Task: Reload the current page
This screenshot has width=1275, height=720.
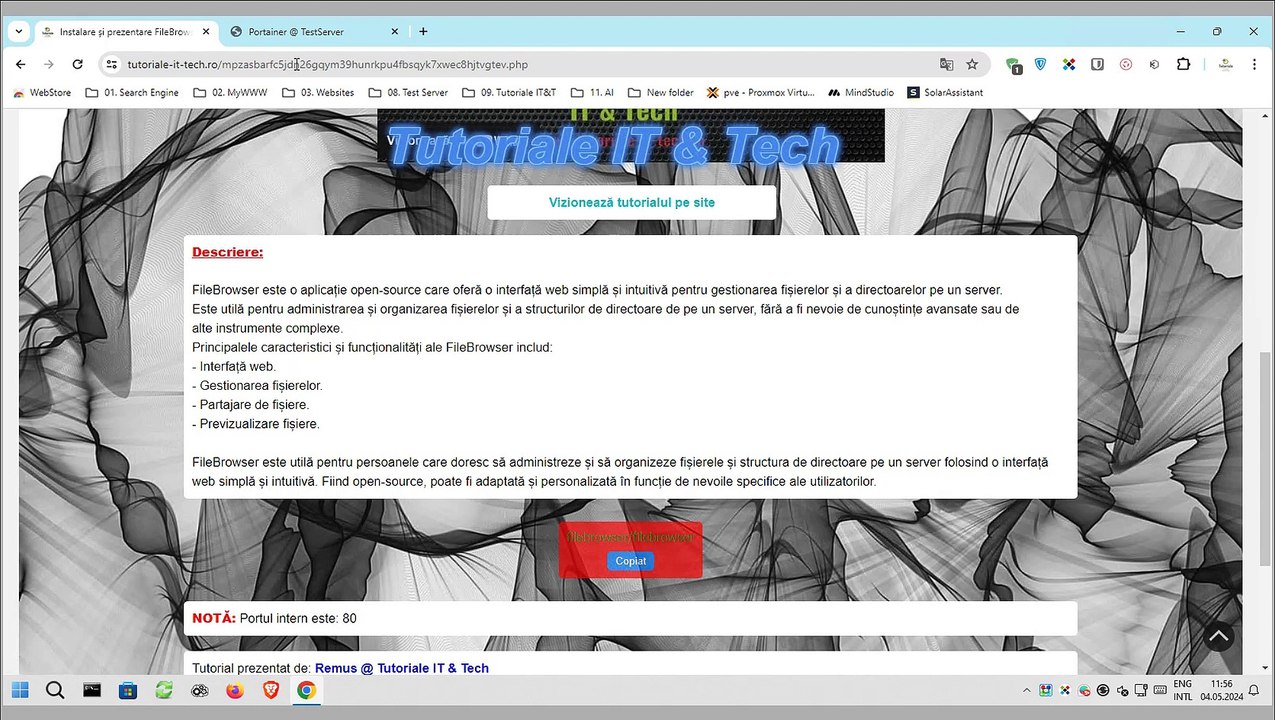Action: click(x=77, y=64)
